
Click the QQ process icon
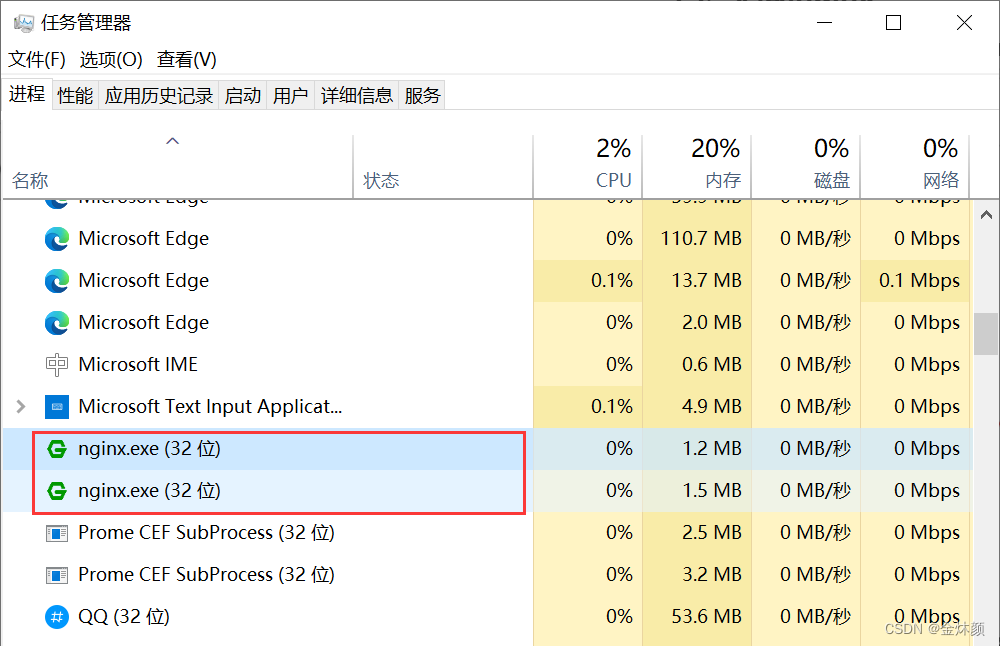click(57, 617)
